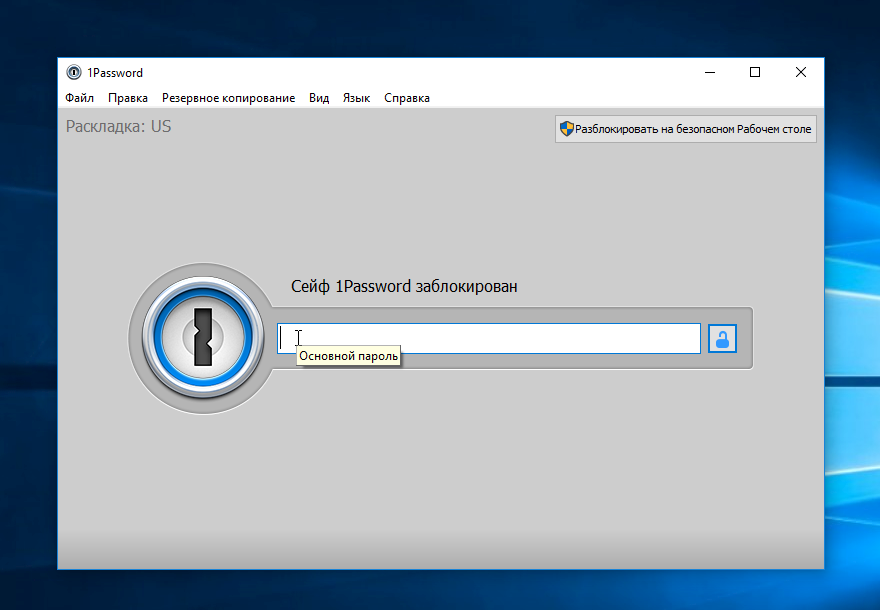Screen dimensions: 880x610
Task: Open the Язык menu
Action: click(x=356, y=98)
